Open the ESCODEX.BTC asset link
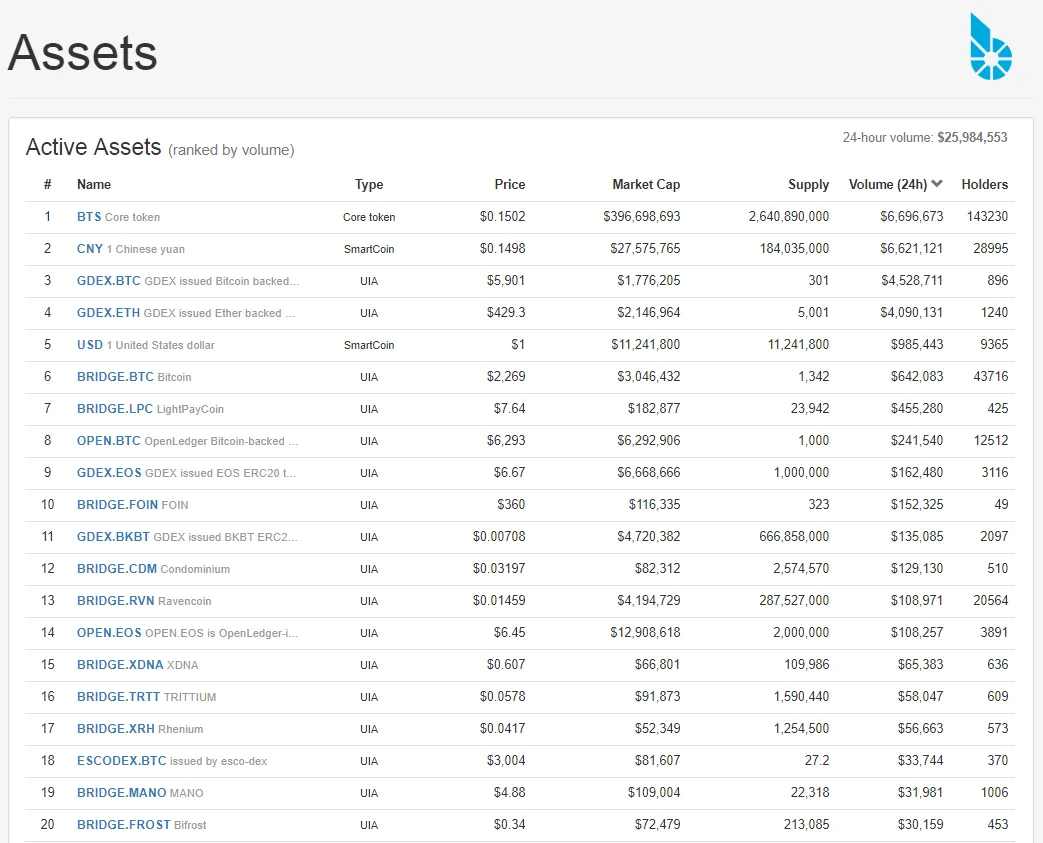 click(x=122, y=760)
